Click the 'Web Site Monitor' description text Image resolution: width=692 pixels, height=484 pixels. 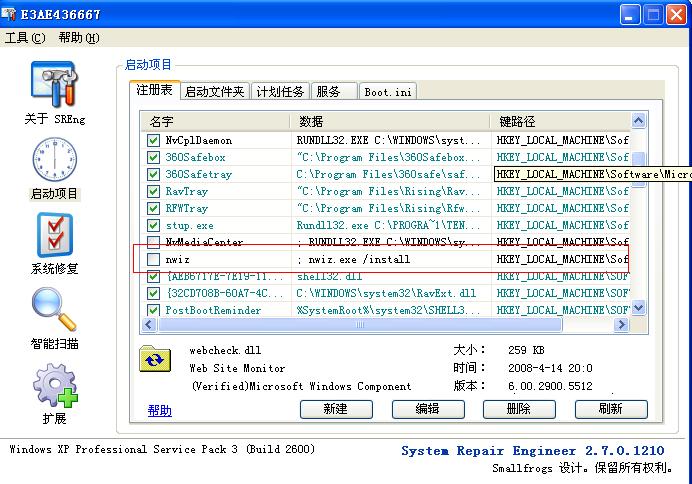pyautogui.click(x=237, y=368)
